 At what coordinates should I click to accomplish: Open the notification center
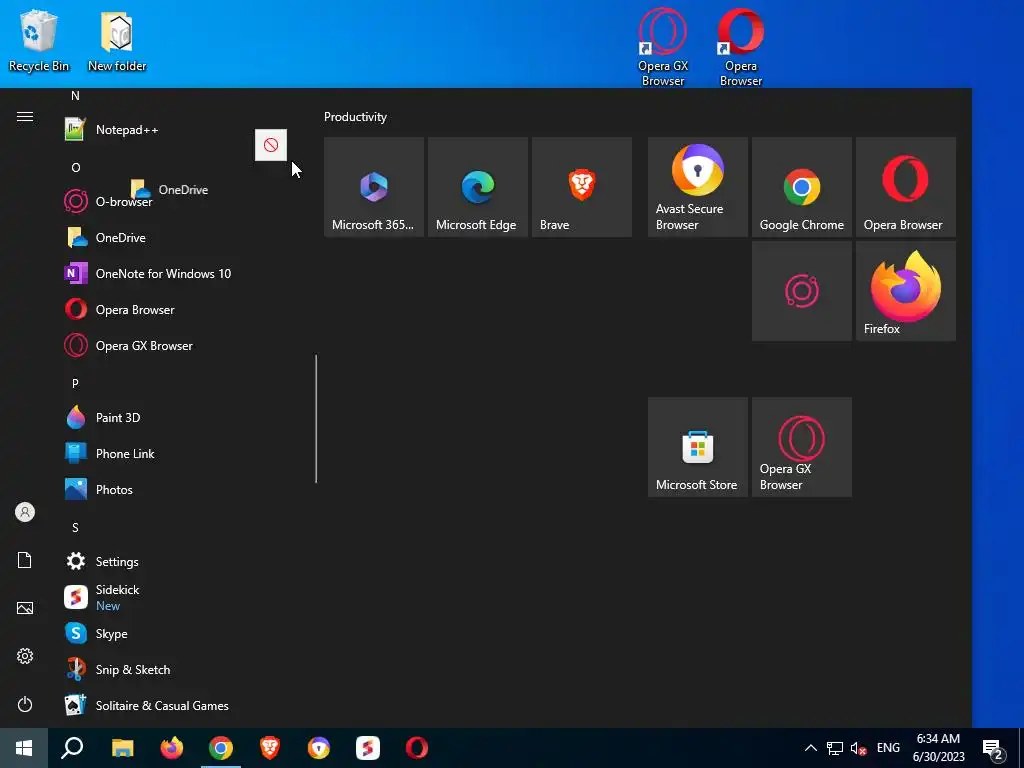[x=993, y=748]
